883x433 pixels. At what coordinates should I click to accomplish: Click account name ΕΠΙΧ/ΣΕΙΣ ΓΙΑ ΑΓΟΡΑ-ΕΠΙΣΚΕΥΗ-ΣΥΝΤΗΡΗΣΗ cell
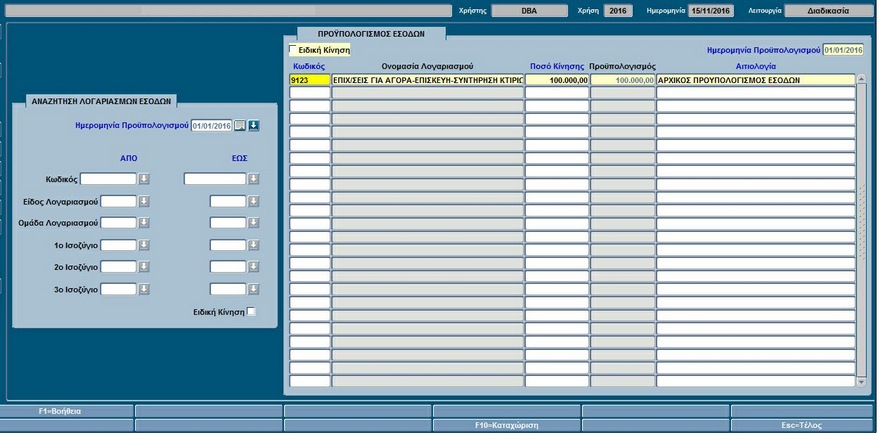coord(427,80)
